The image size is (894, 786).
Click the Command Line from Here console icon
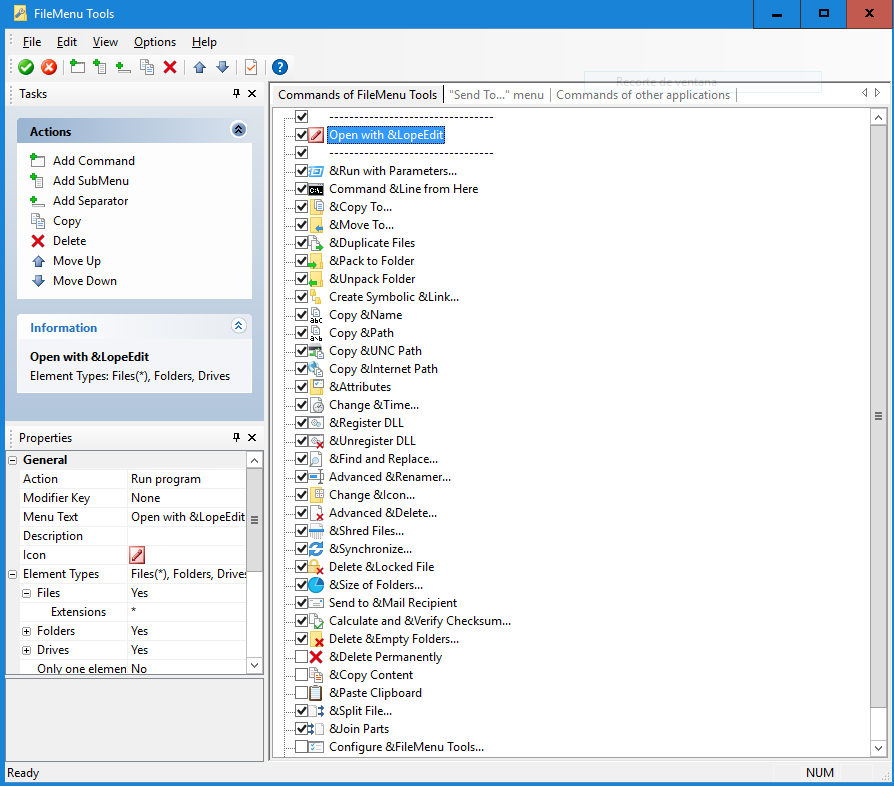[x=316, y=189]
